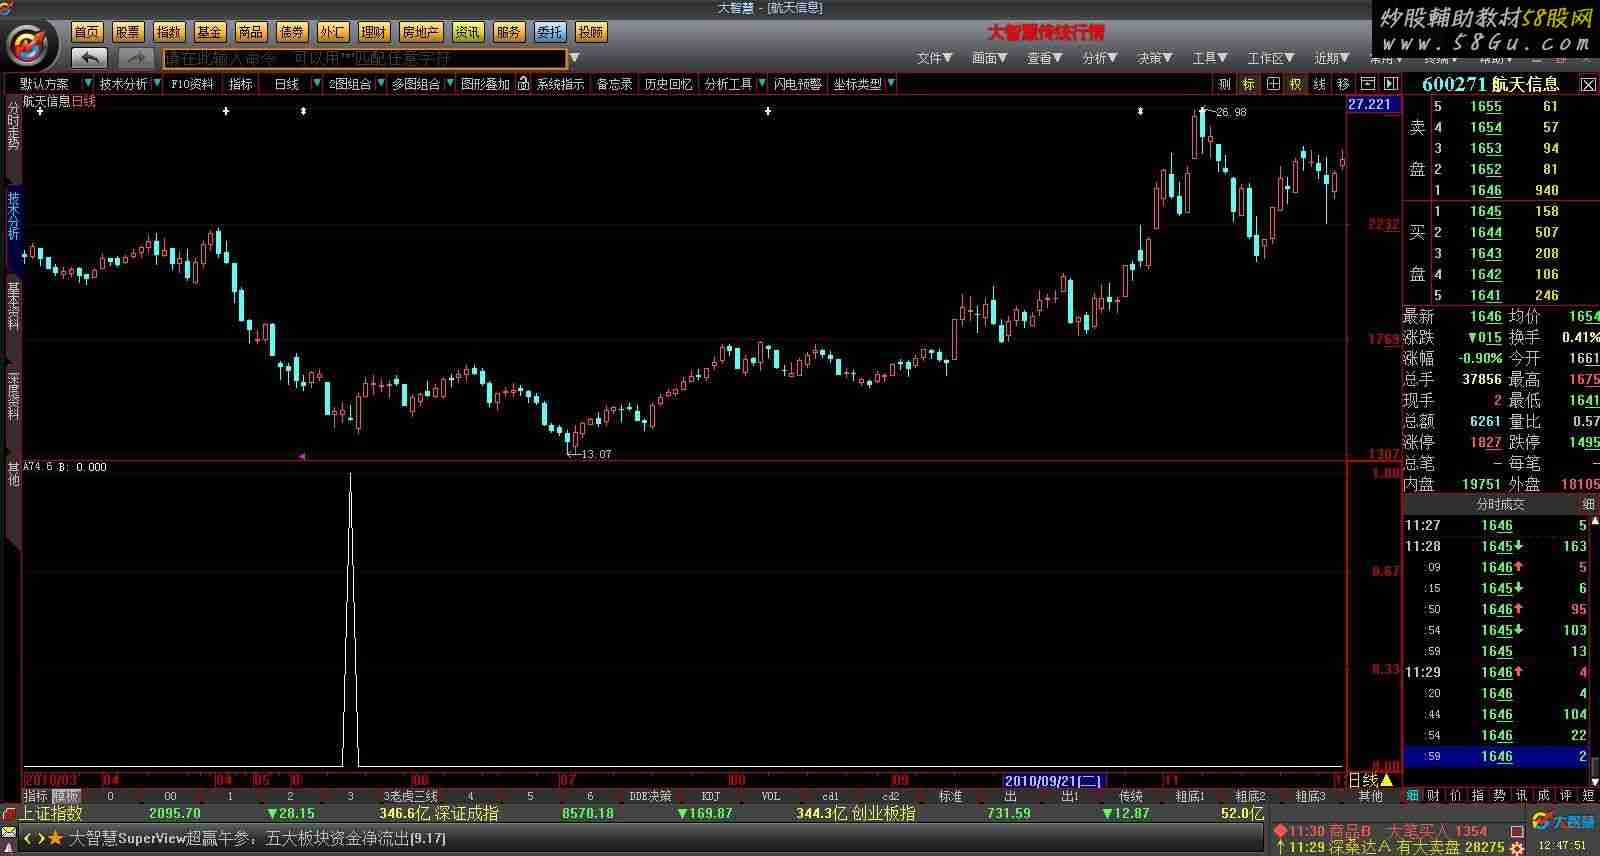1600x856 pixels.
Task: Click the 股票 stocks button
Action: tap(128, 32)
